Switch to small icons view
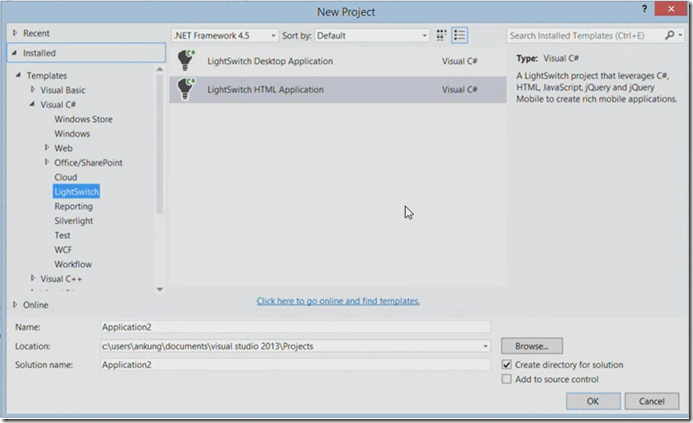 click(441, 35)
